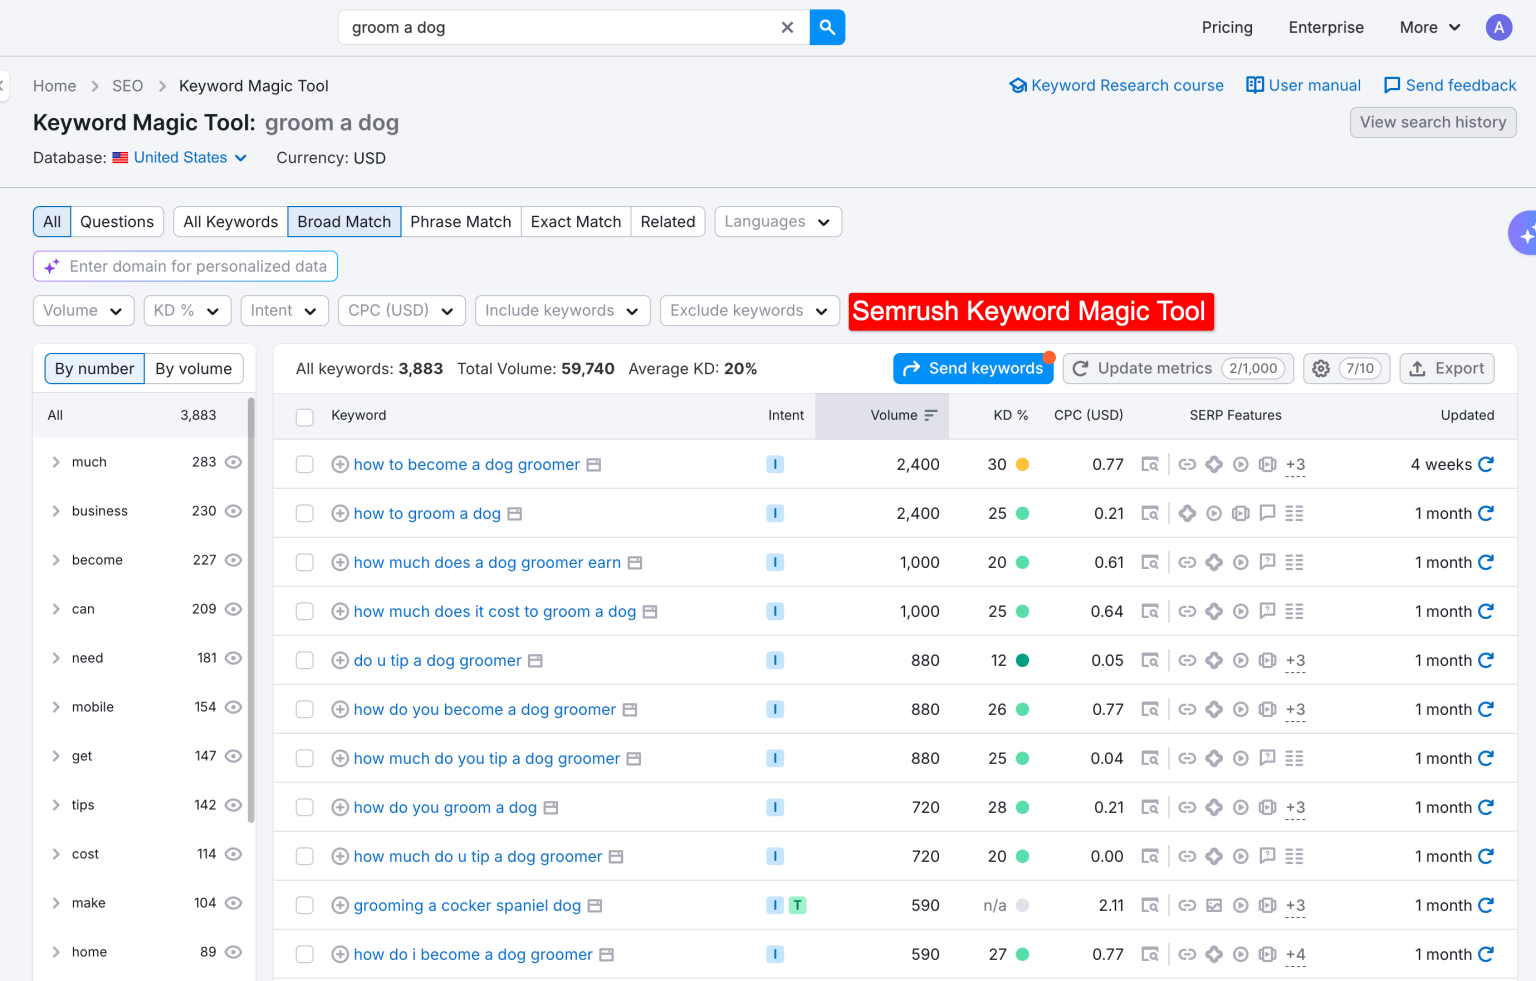Switch to the Questions tab
1536x981 pixels.
[117, 221]
